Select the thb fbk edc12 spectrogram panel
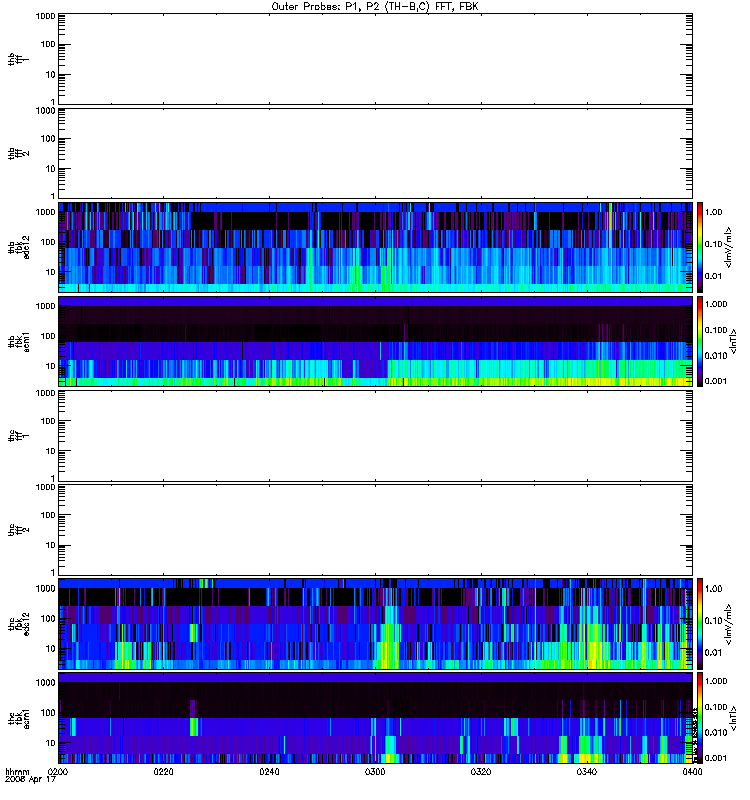The image size is (750, 800). click(x=376, y=247)
